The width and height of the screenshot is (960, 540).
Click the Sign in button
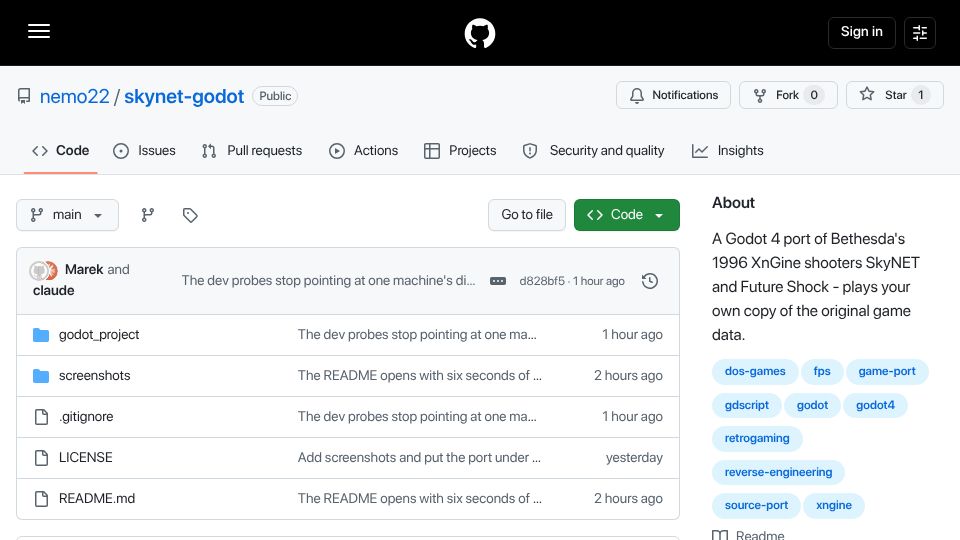tap(861, 32)
